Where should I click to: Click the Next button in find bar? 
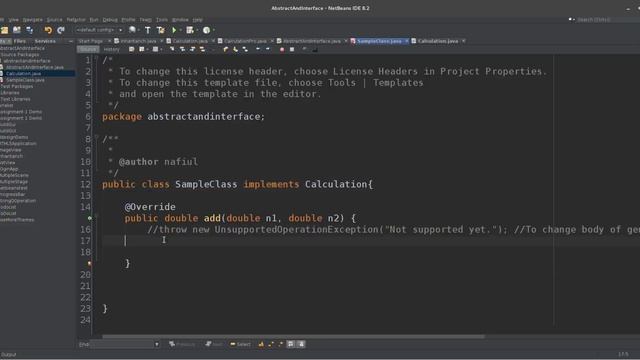point(214,344)
